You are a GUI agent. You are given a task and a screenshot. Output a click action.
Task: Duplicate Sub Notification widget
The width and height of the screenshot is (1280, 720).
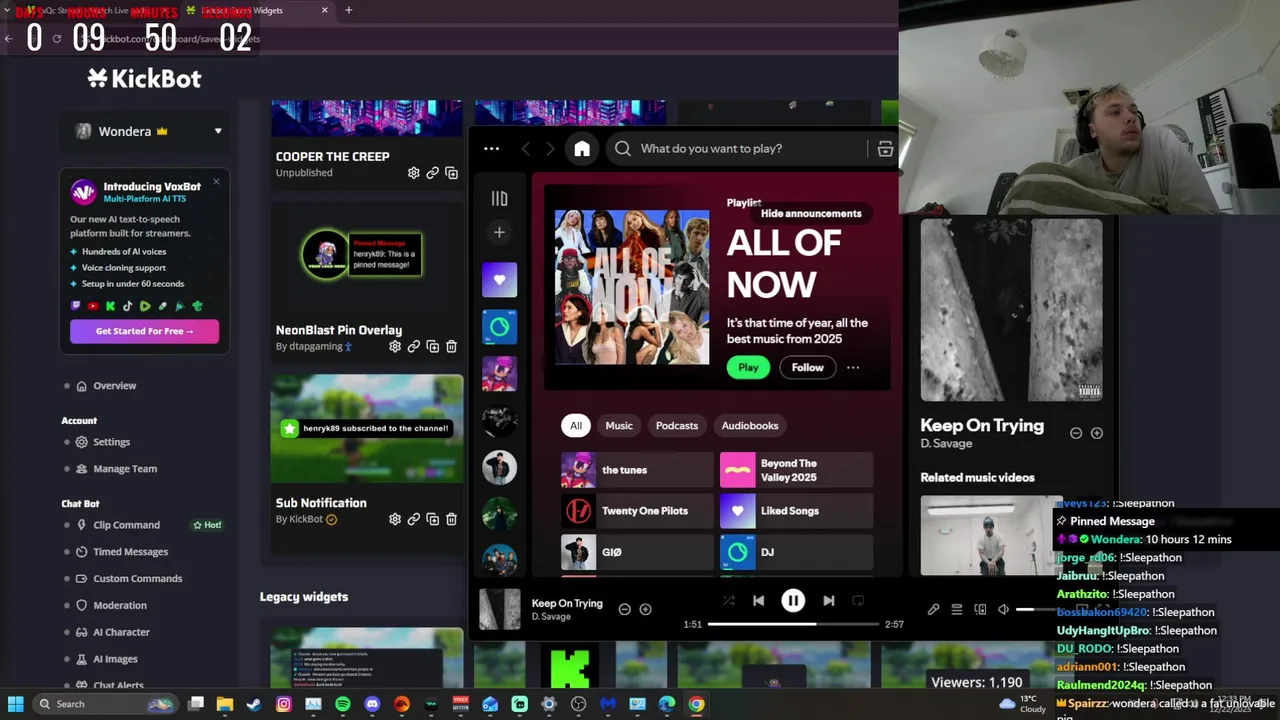[x=432, y=519]
